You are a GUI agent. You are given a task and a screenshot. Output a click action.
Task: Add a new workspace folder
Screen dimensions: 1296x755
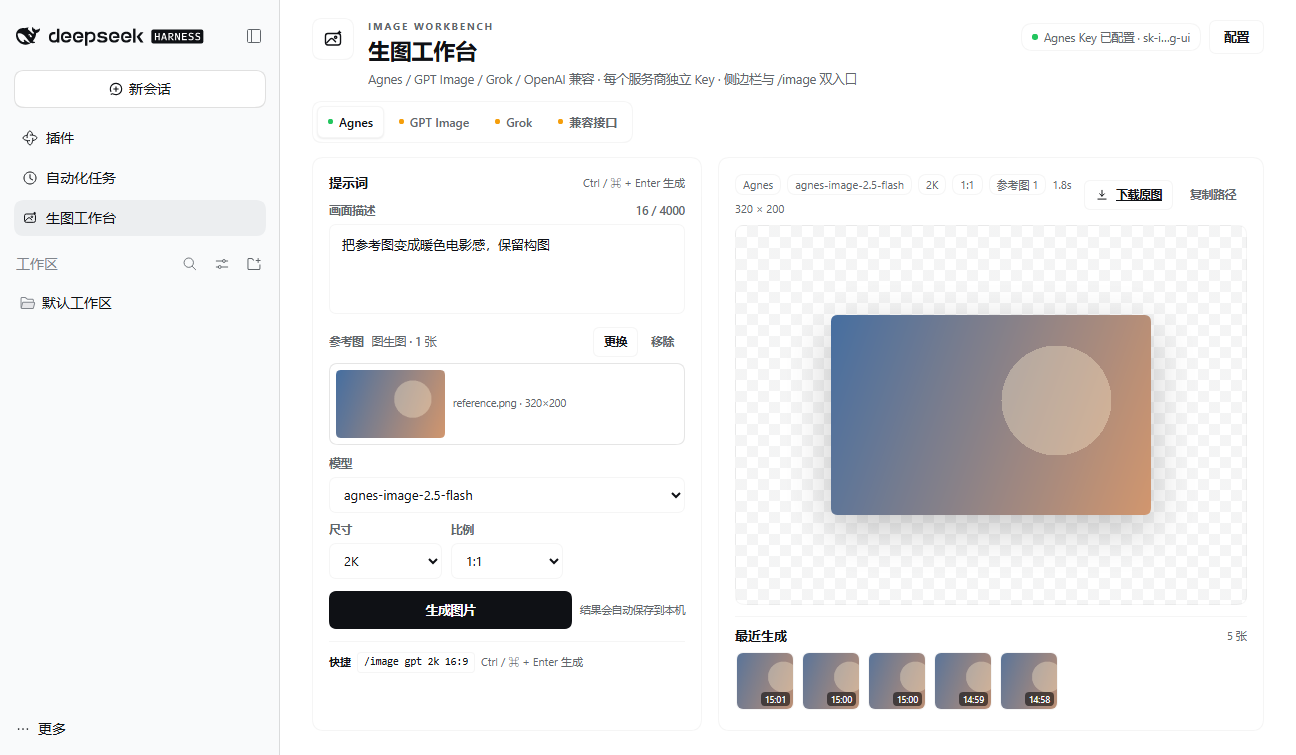[x=254, y=264]
